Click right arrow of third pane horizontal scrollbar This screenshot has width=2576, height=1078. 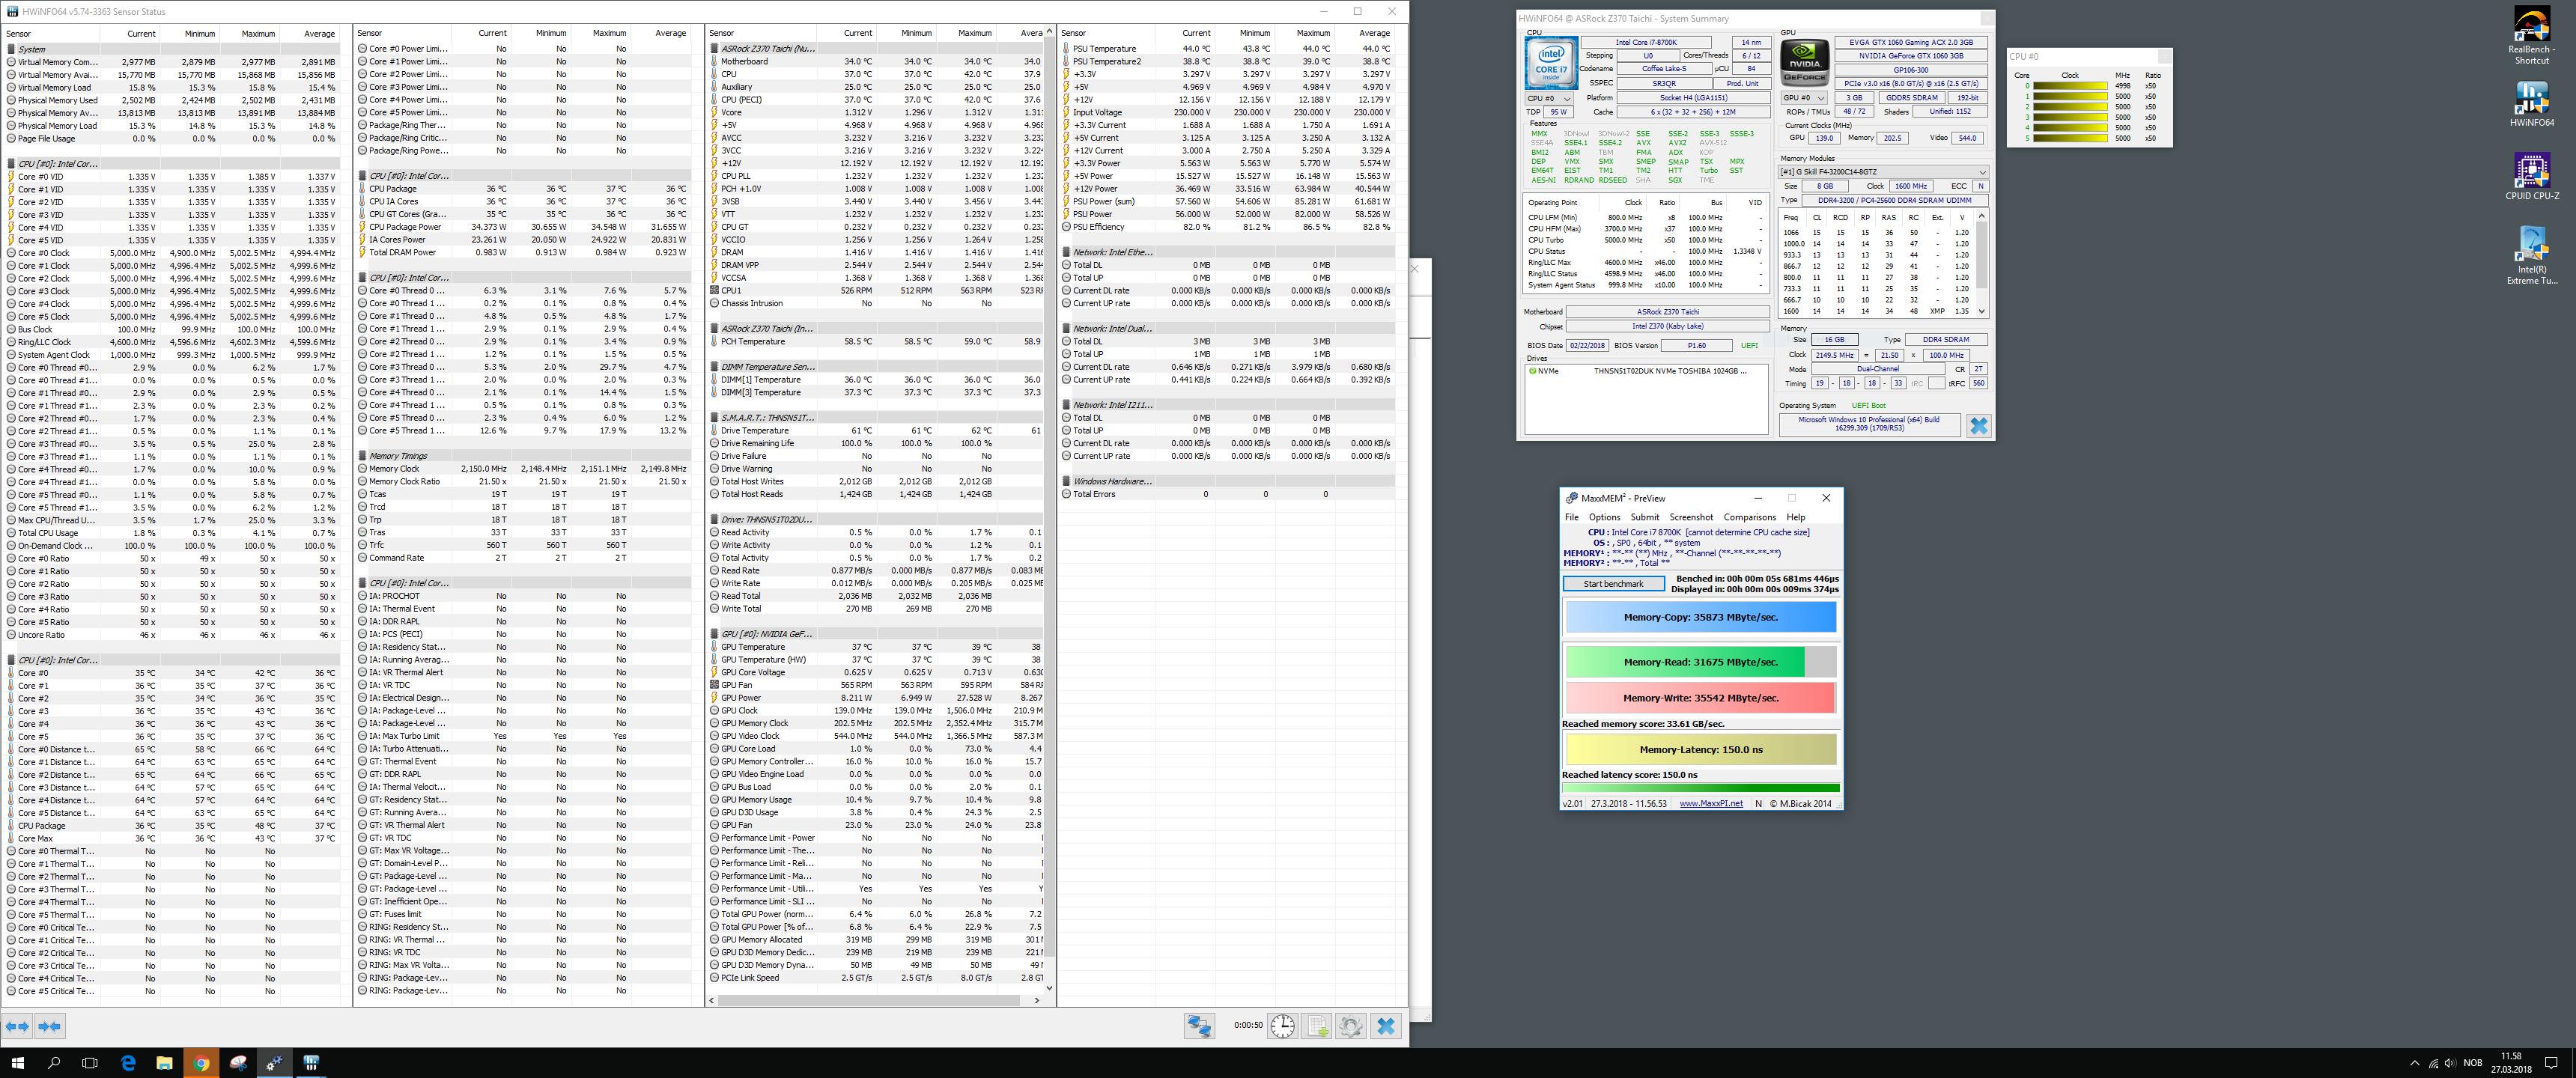point(1037,1000)
